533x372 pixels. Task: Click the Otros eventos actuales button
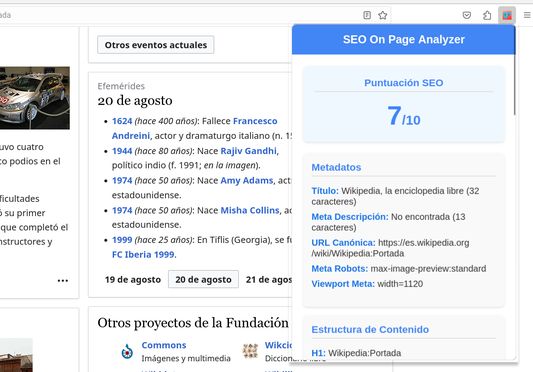pos(156,45)
